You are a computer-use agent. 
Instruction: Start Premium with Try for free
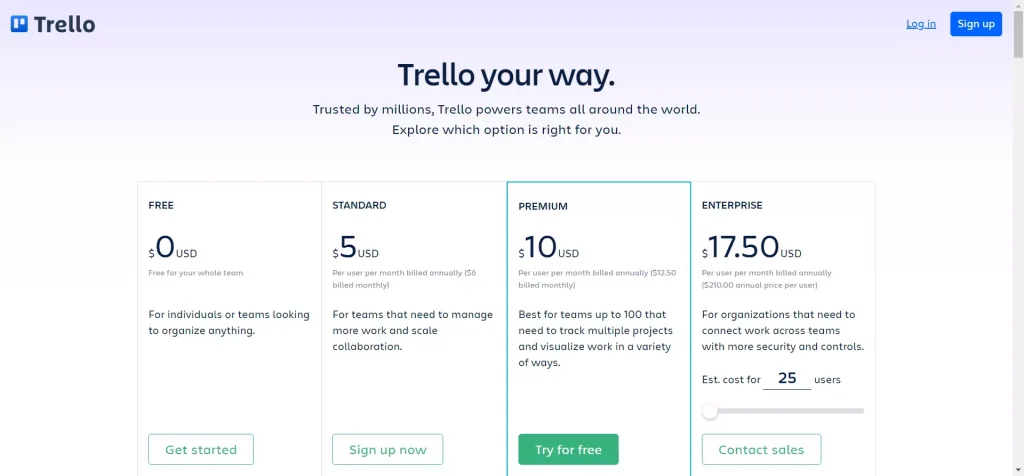[x=568, y=450]
